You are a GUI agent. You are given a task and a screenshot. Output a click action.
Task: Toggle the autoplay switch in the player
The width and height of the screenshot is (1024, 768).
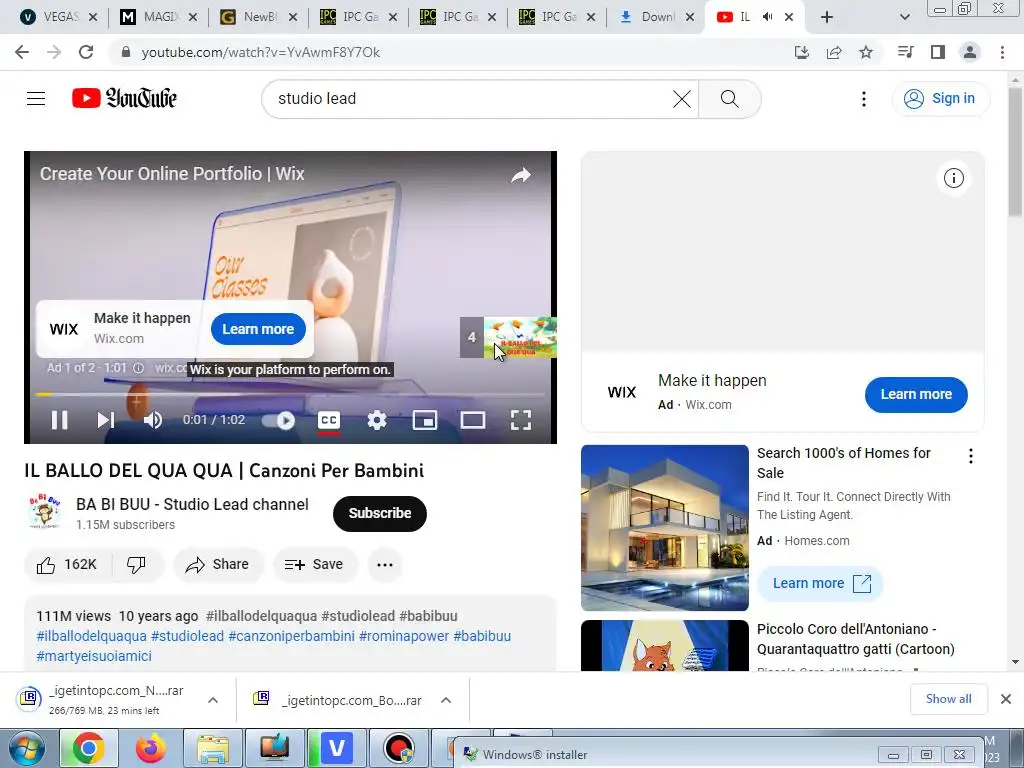point(279,421)
